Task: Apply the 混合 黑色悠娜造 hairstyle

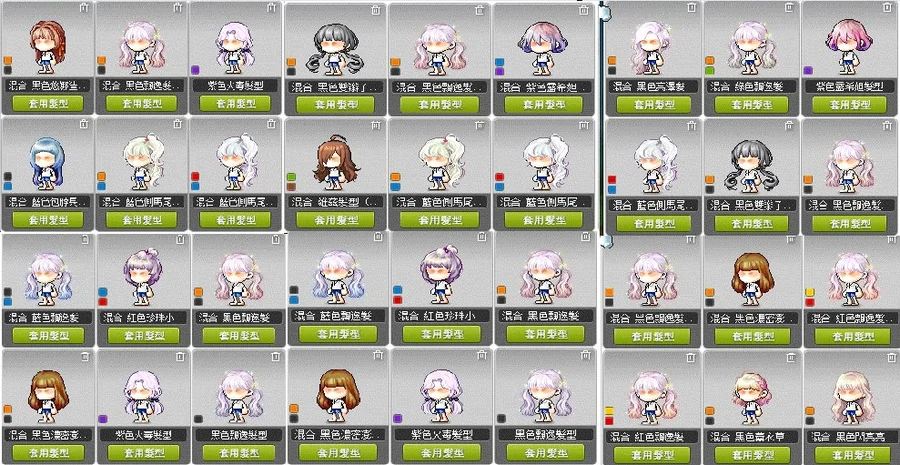Action: pyautogui.click(x=48, y=103)
